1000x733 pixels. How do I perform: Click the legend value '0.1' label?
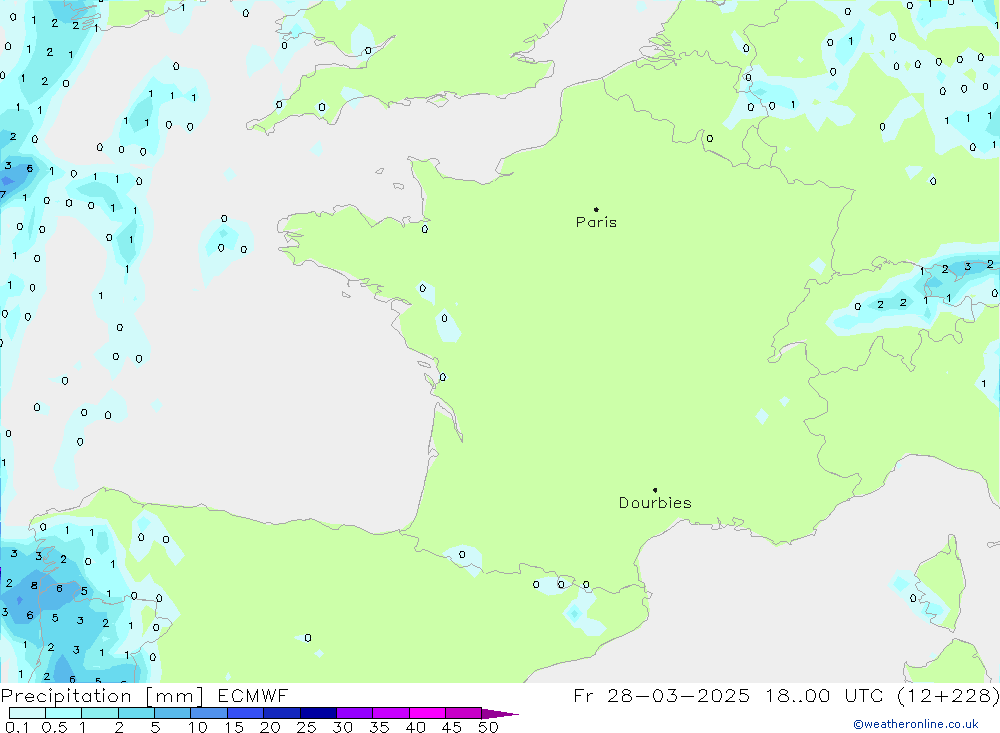coord(17,727)
